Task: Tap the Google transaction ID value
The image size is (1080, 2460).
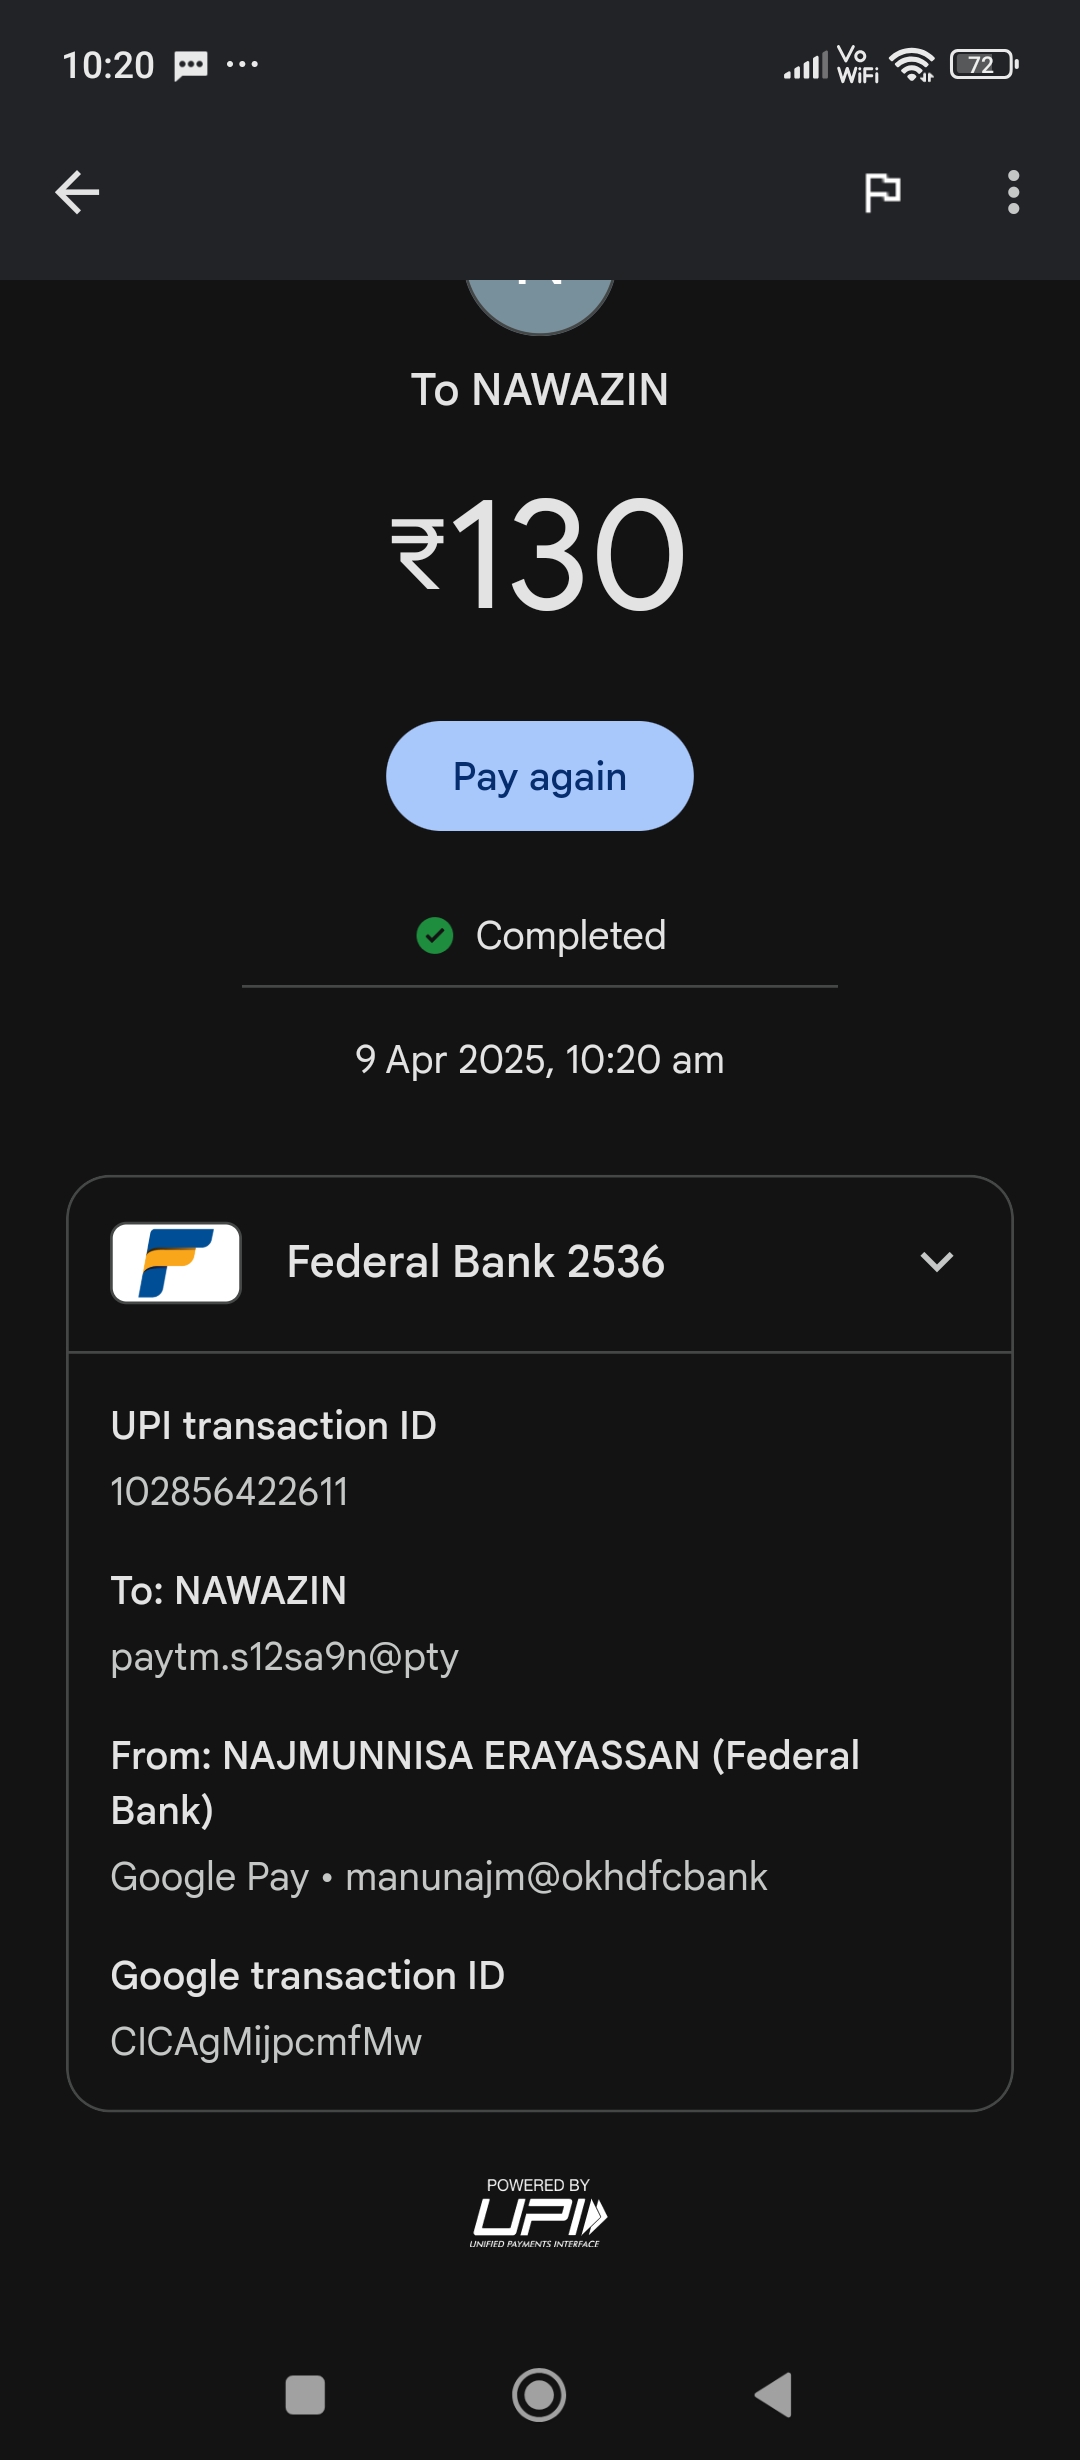Action: point(266,2042)
